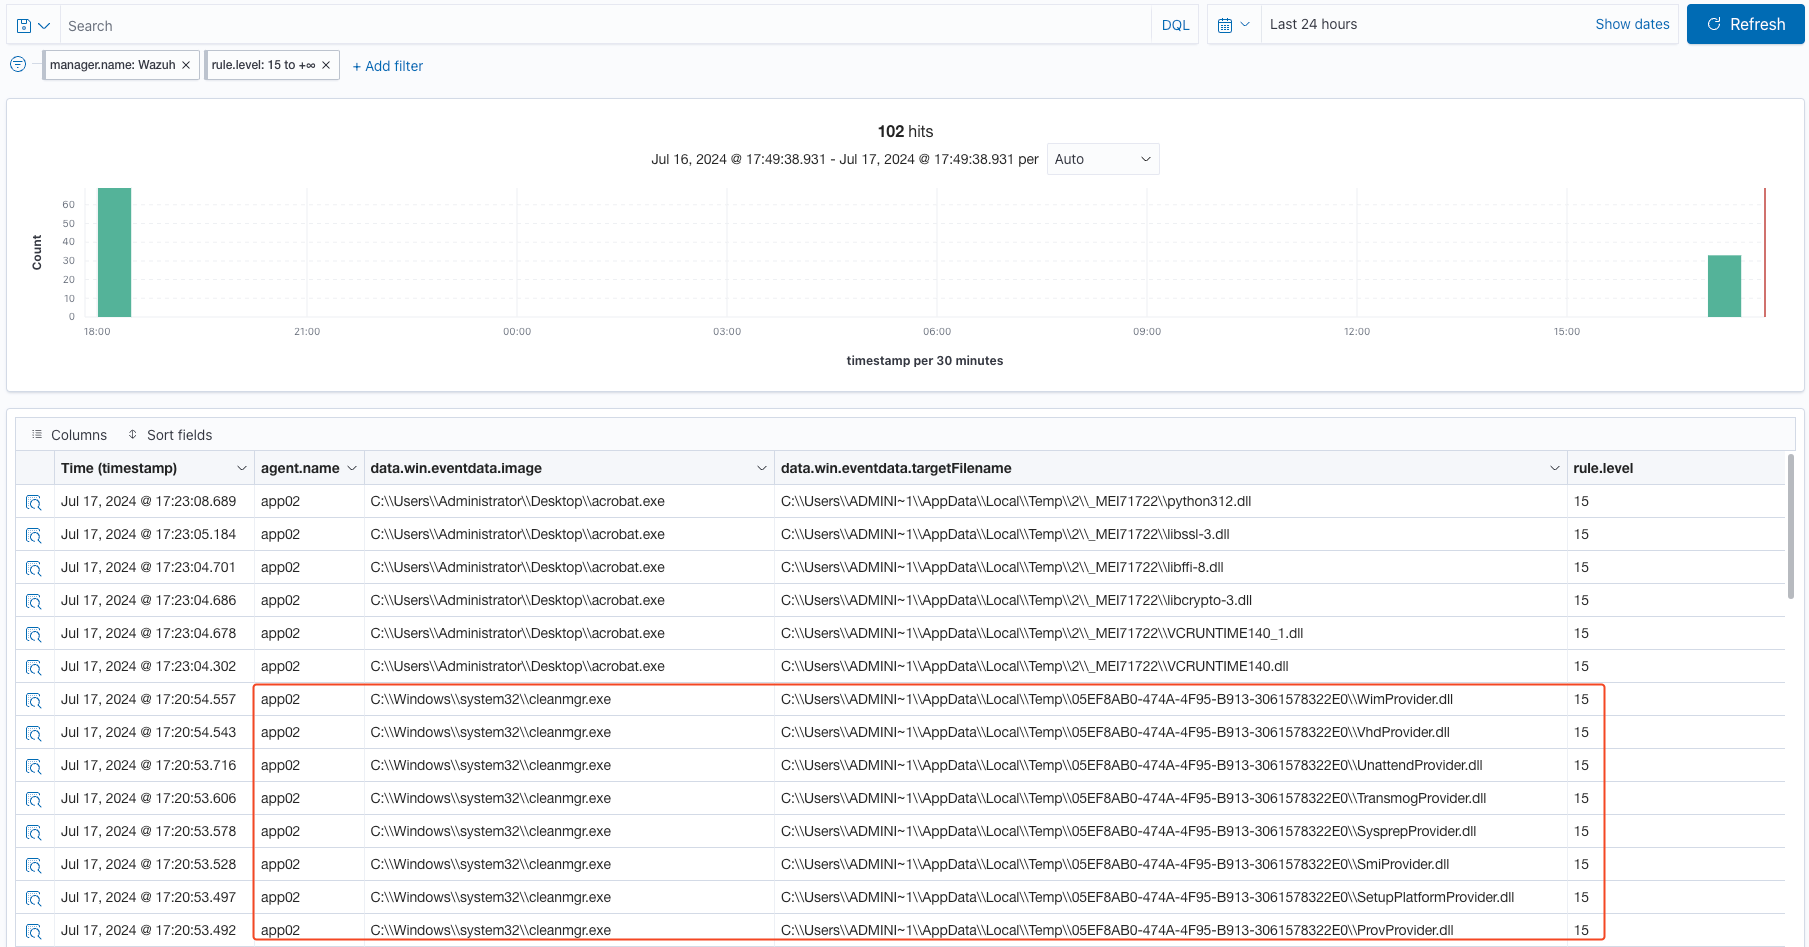The width and height of the screenshot is (1809, 947).
Task: Select the libffi-8.dll target filename cell
Action: pyautogui.click(x=1171, y=567)
